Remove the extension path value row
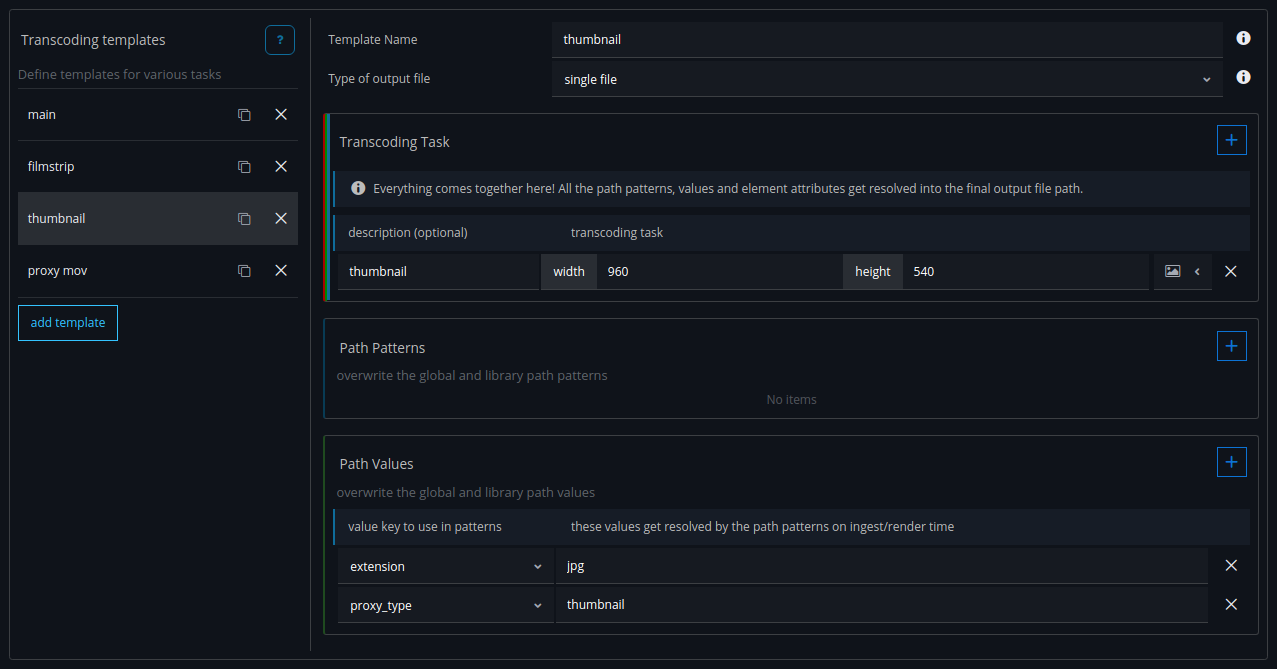 1231,566
